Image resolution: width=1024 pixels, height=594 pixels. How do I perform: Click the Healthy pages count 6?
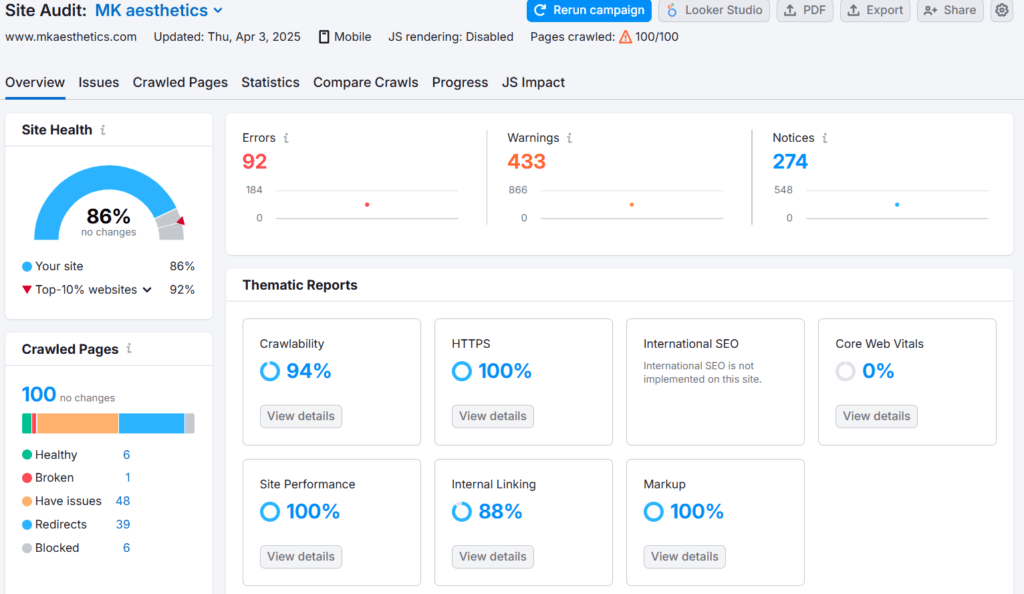click(126, 455)
